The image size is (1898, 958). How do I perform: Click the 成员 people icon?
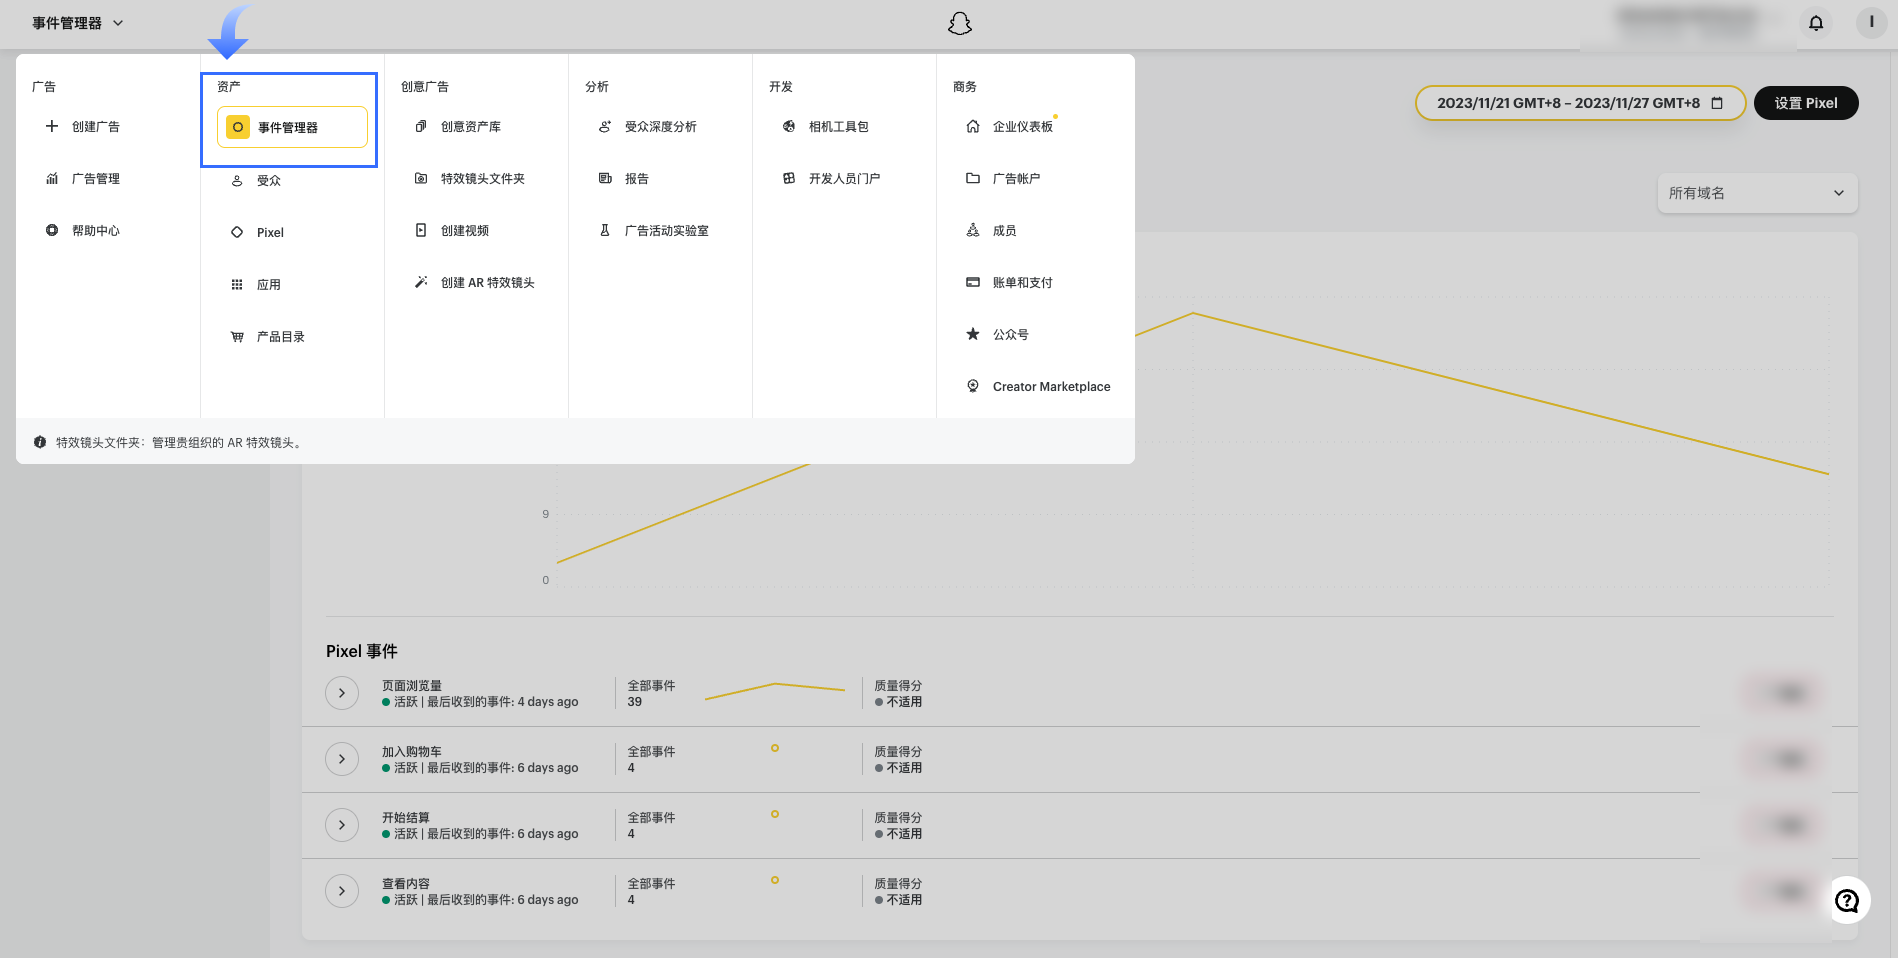click(x=973, y=230)
